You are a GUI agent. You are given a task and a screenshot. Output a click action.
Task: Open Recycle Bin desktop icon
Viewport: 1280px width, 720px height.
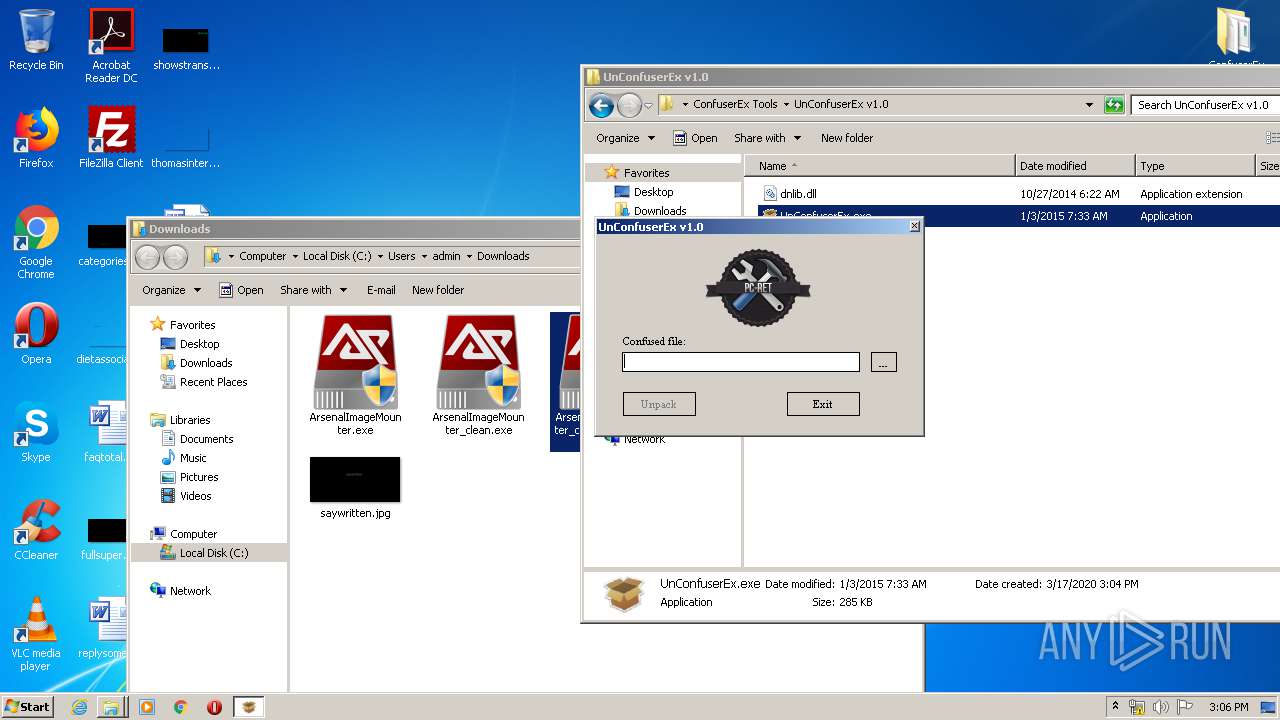click(36, 40)
